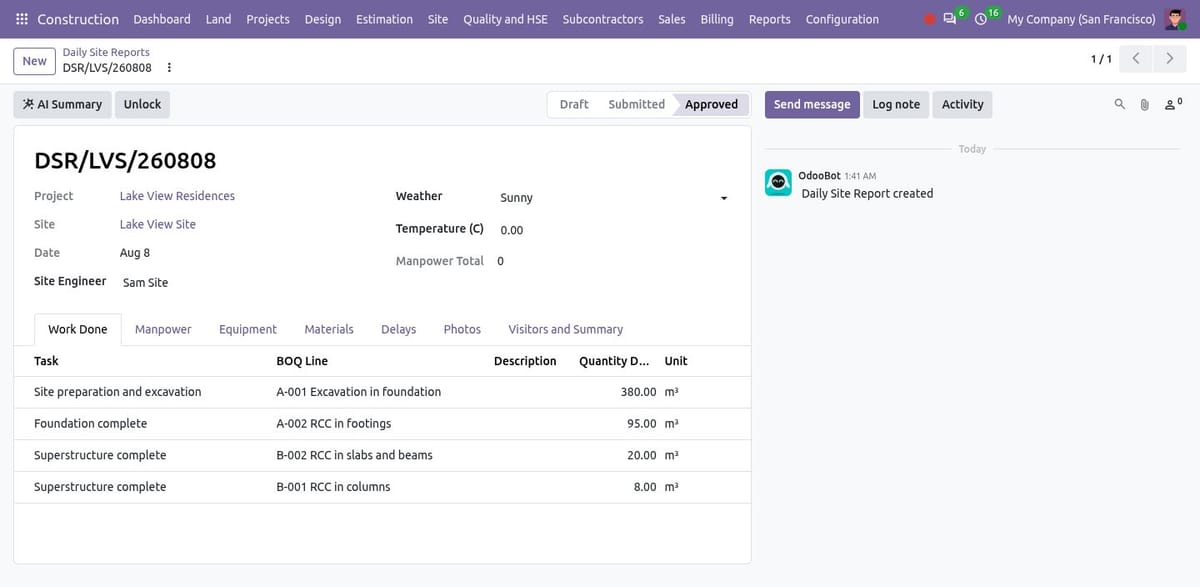The width and height of the screenshot is (1200, 587).
Task: Generate an AI Summary
Action: coord(62,104)
